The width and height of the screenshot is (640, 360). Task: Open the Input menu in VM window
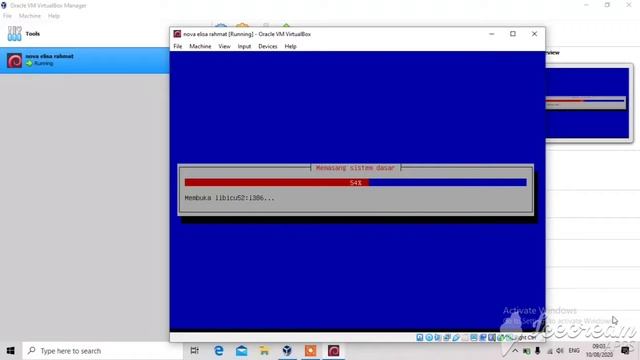pos(244,47)
